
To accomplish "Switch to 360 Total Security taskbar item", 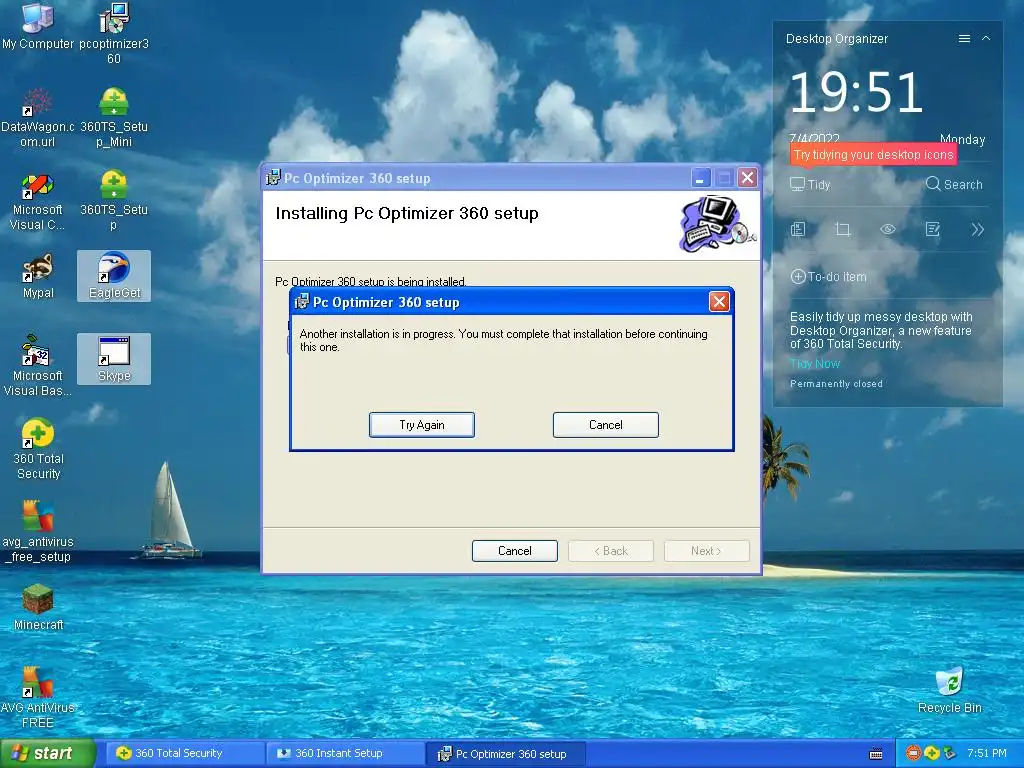I will pyautogui.click(x=184, y=754).
